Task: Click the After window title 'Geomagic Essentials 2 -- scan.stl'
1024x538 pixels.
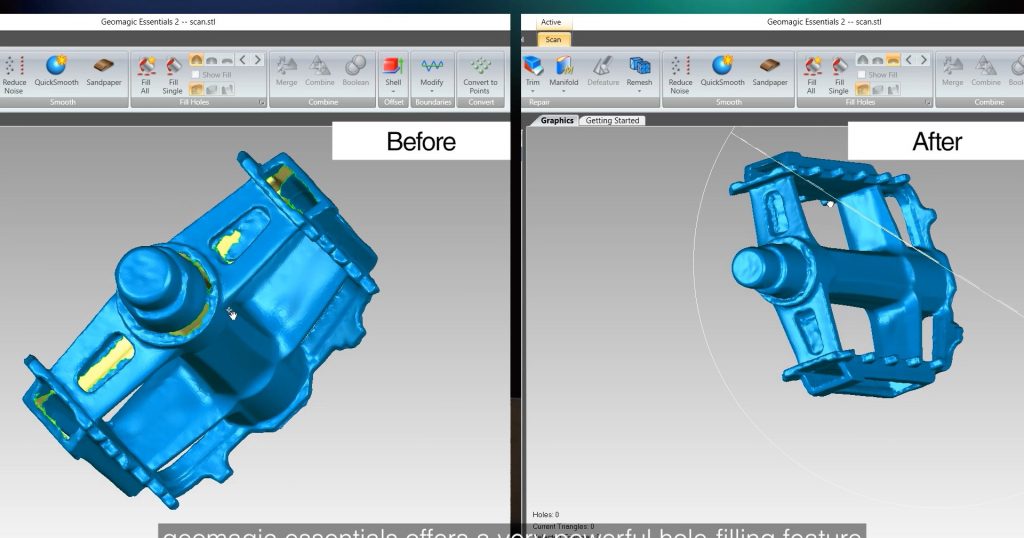Action: coord(824,22)
